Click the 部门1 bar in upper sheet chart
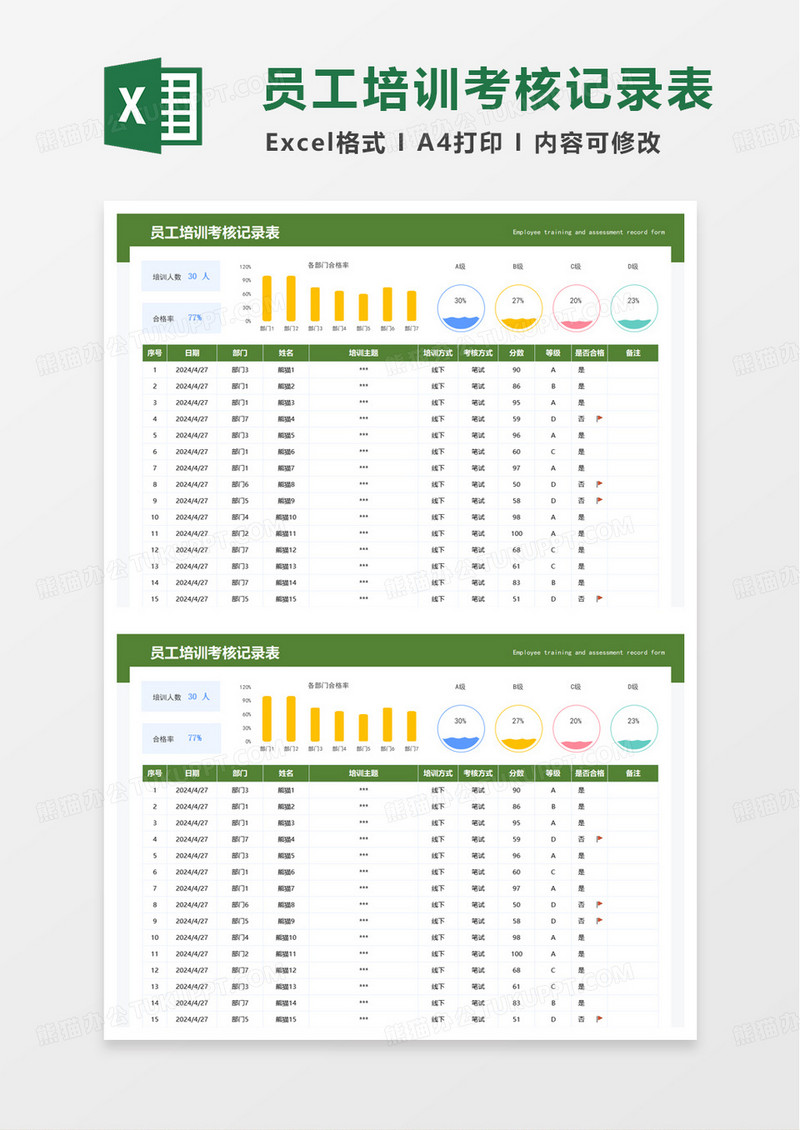Viewport: 800px width, 1130px height. (267, 298)
